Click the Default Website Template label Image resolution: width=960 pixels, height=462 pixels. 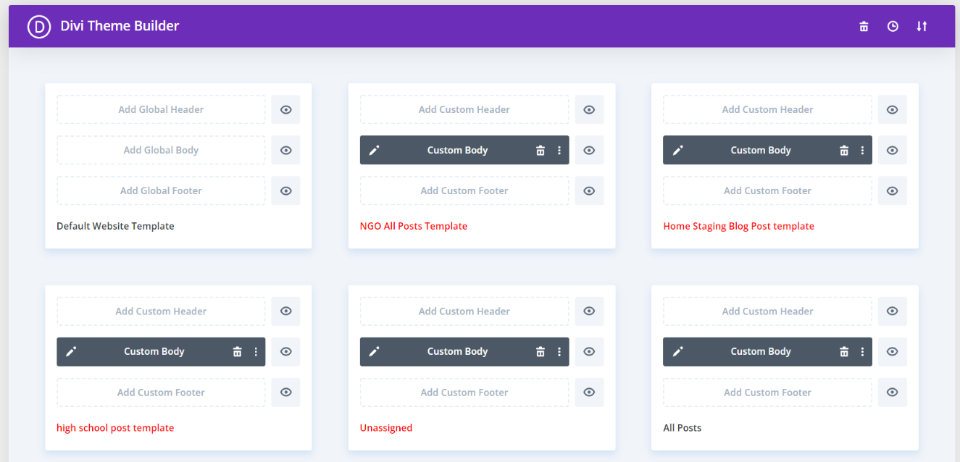coord(115,226)
